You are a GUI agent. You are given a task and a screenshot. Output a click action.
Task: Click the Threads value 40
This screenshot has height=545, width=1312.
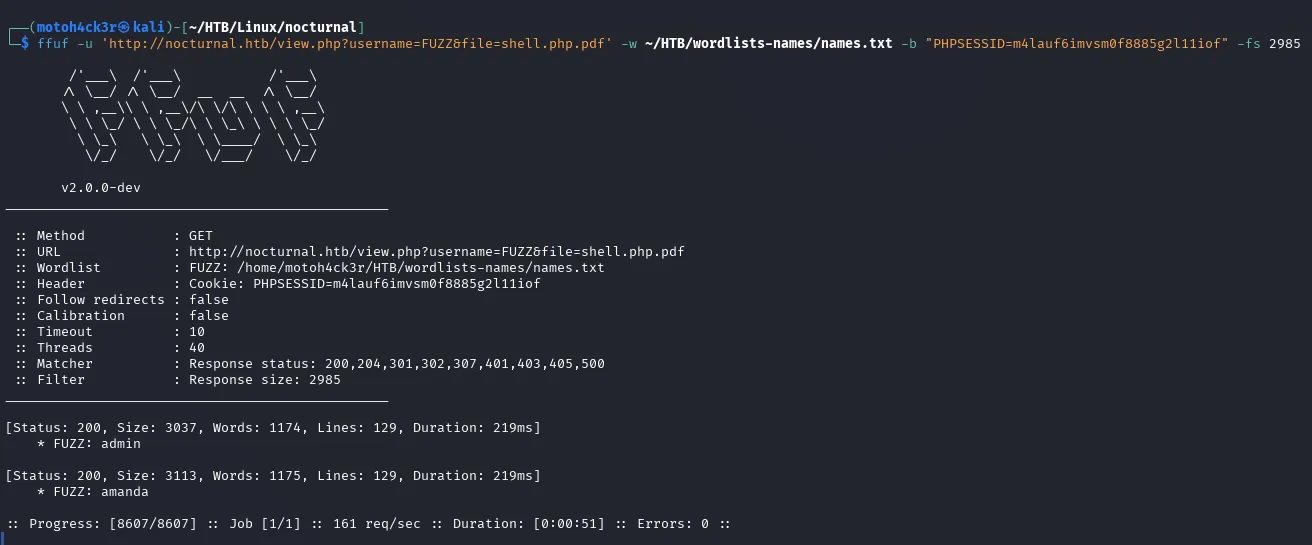[197, 348]
